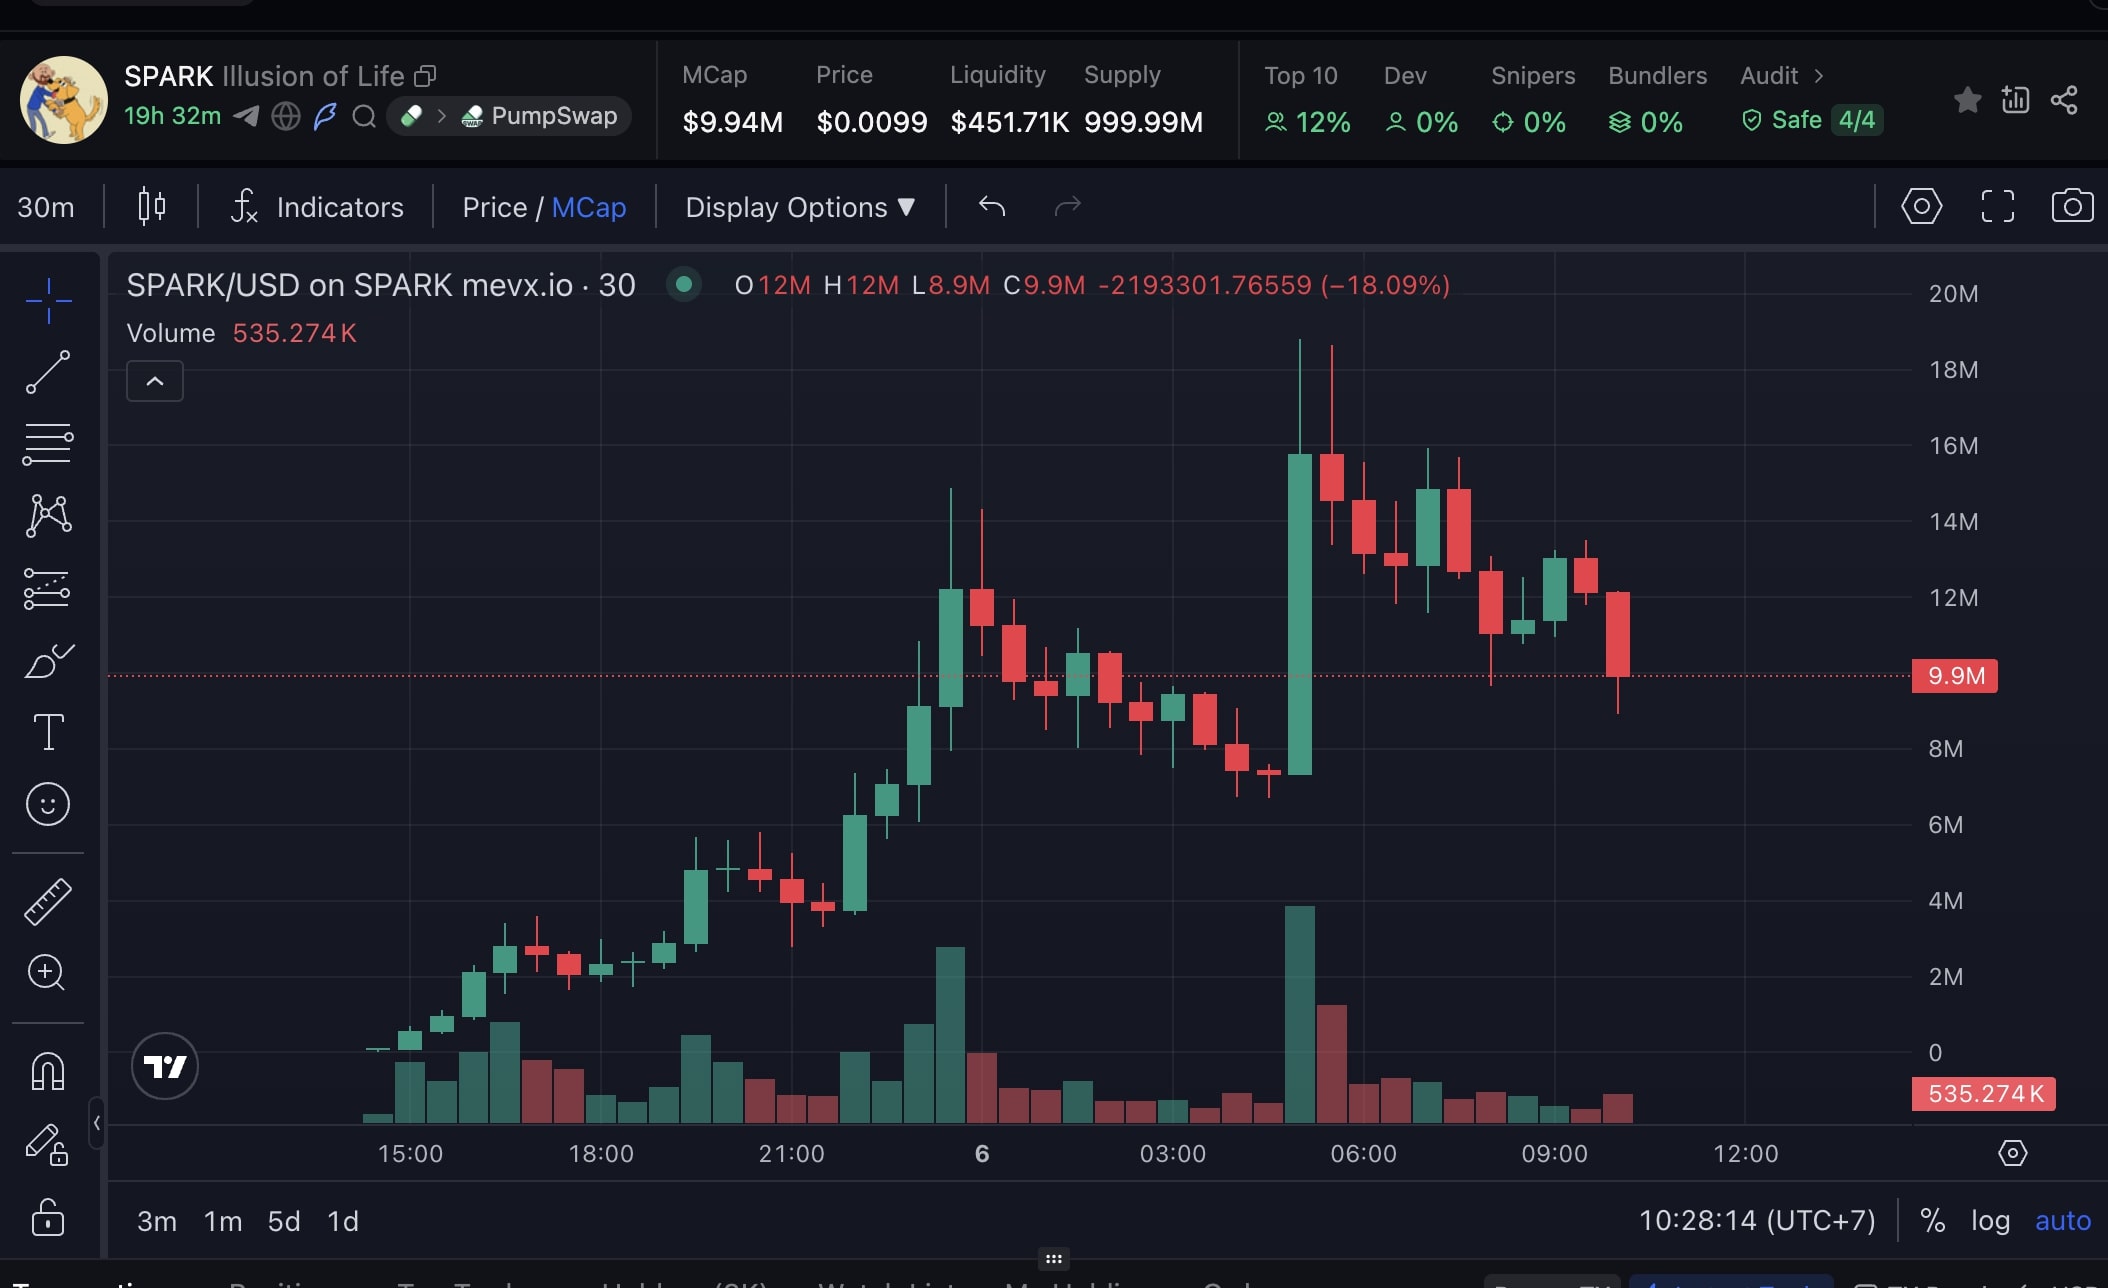The height and width of the screenshot is (1288, 2108).
Task: Click the SPARK/USD symbol legend title
Action: [x=381, y=285]
